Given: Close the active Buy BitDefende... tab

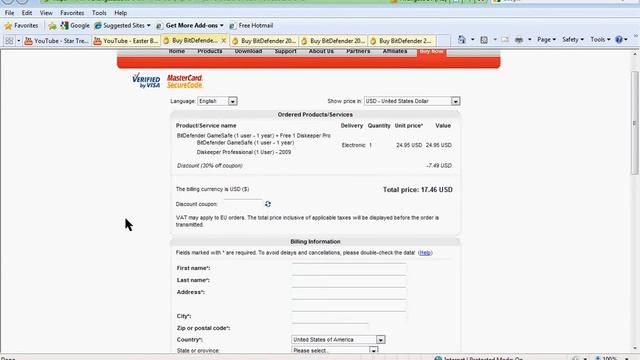Looking at the screenshot, I should click(224, 40).
